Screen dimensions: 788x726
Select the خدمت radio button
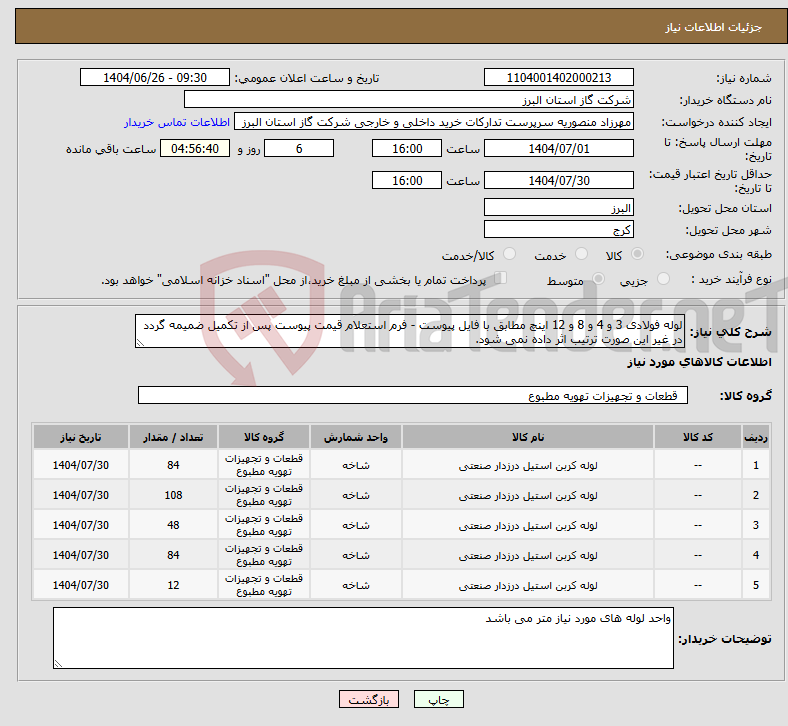581,254
